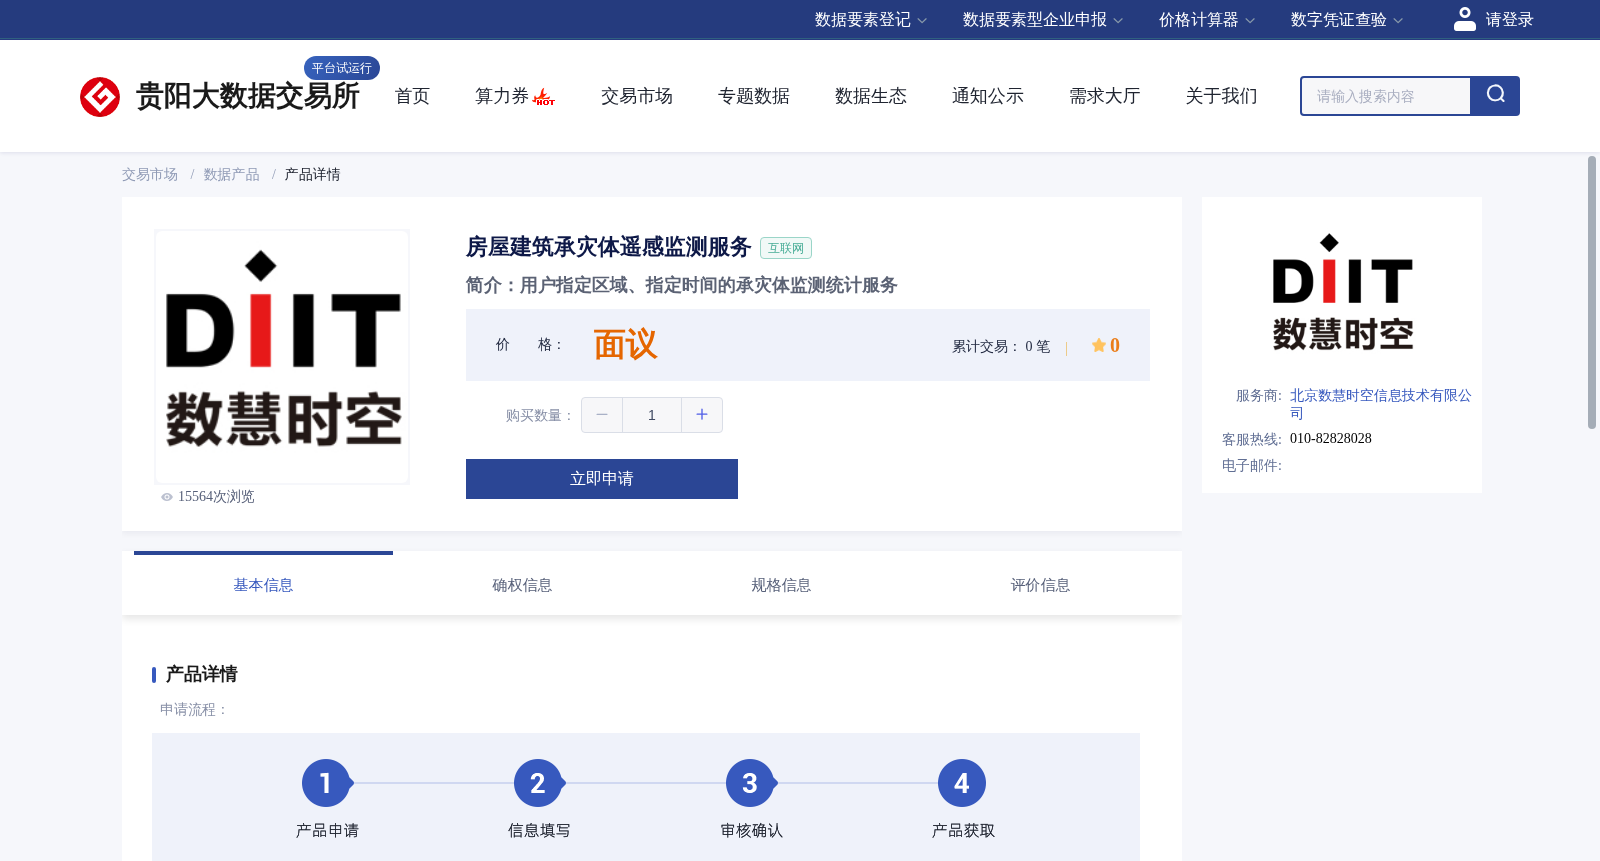Screen dimensions: 1600x861
Task: Click the 立即申请 button
Action: point(602,479)
